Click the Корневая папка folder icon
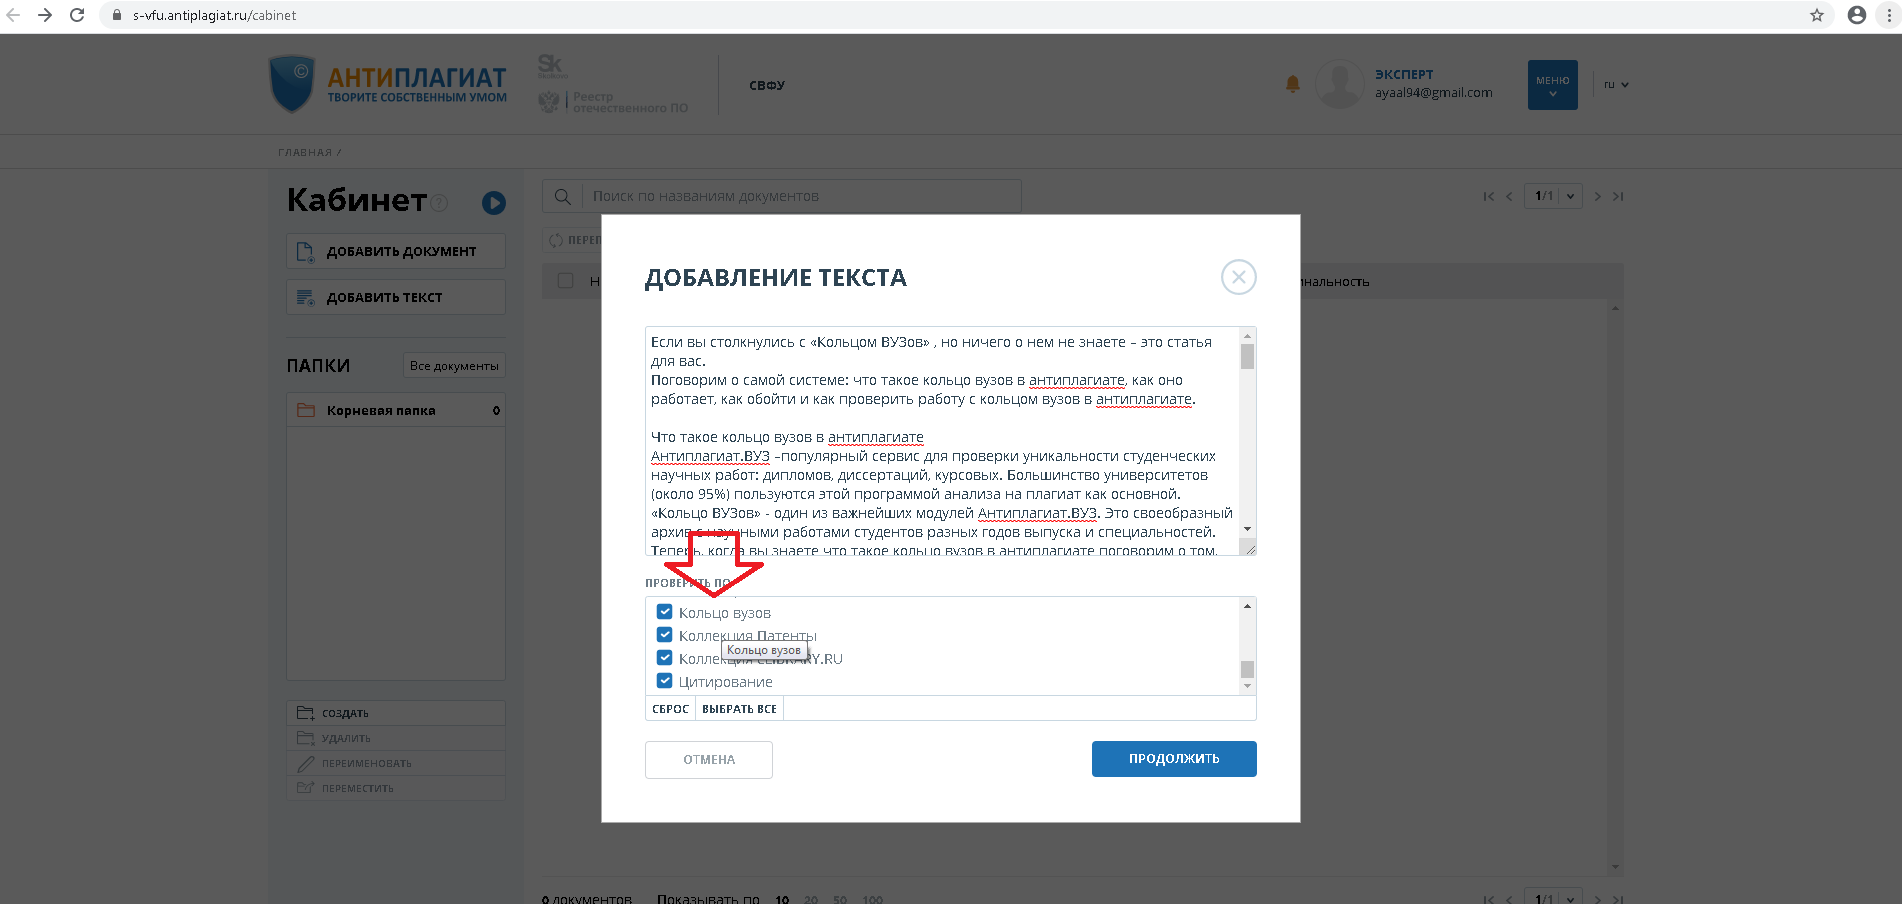1902x904 pixels. (x=306, y=410)
